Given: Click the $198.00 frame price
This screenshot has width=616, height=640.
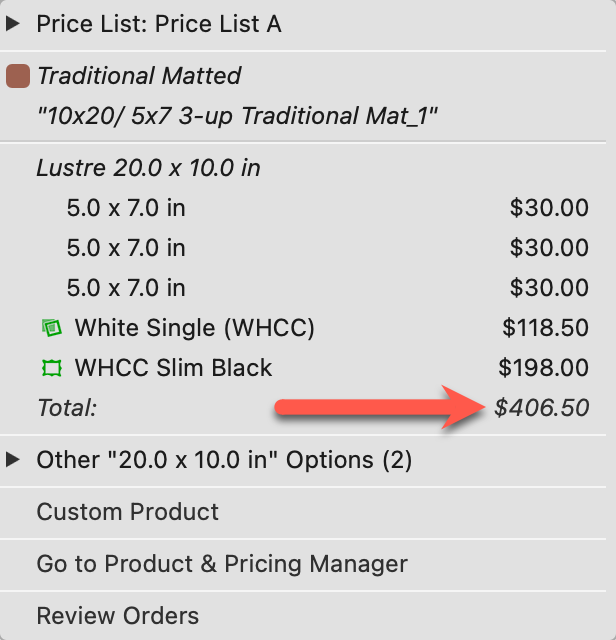Looking at the screenshot, I should pyautogui.click(x=546, y=368).
